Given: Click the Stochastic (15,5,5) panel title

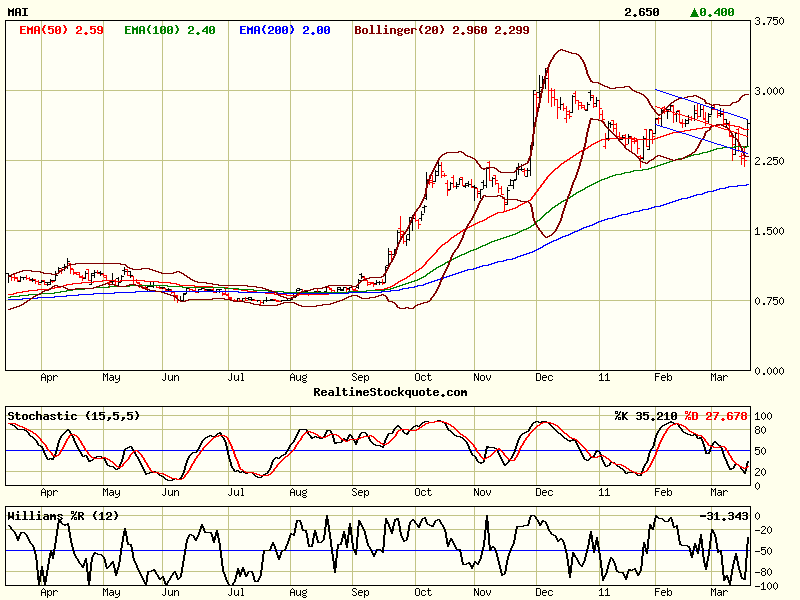Looking at the screenshot, I should tap(73, 416).
